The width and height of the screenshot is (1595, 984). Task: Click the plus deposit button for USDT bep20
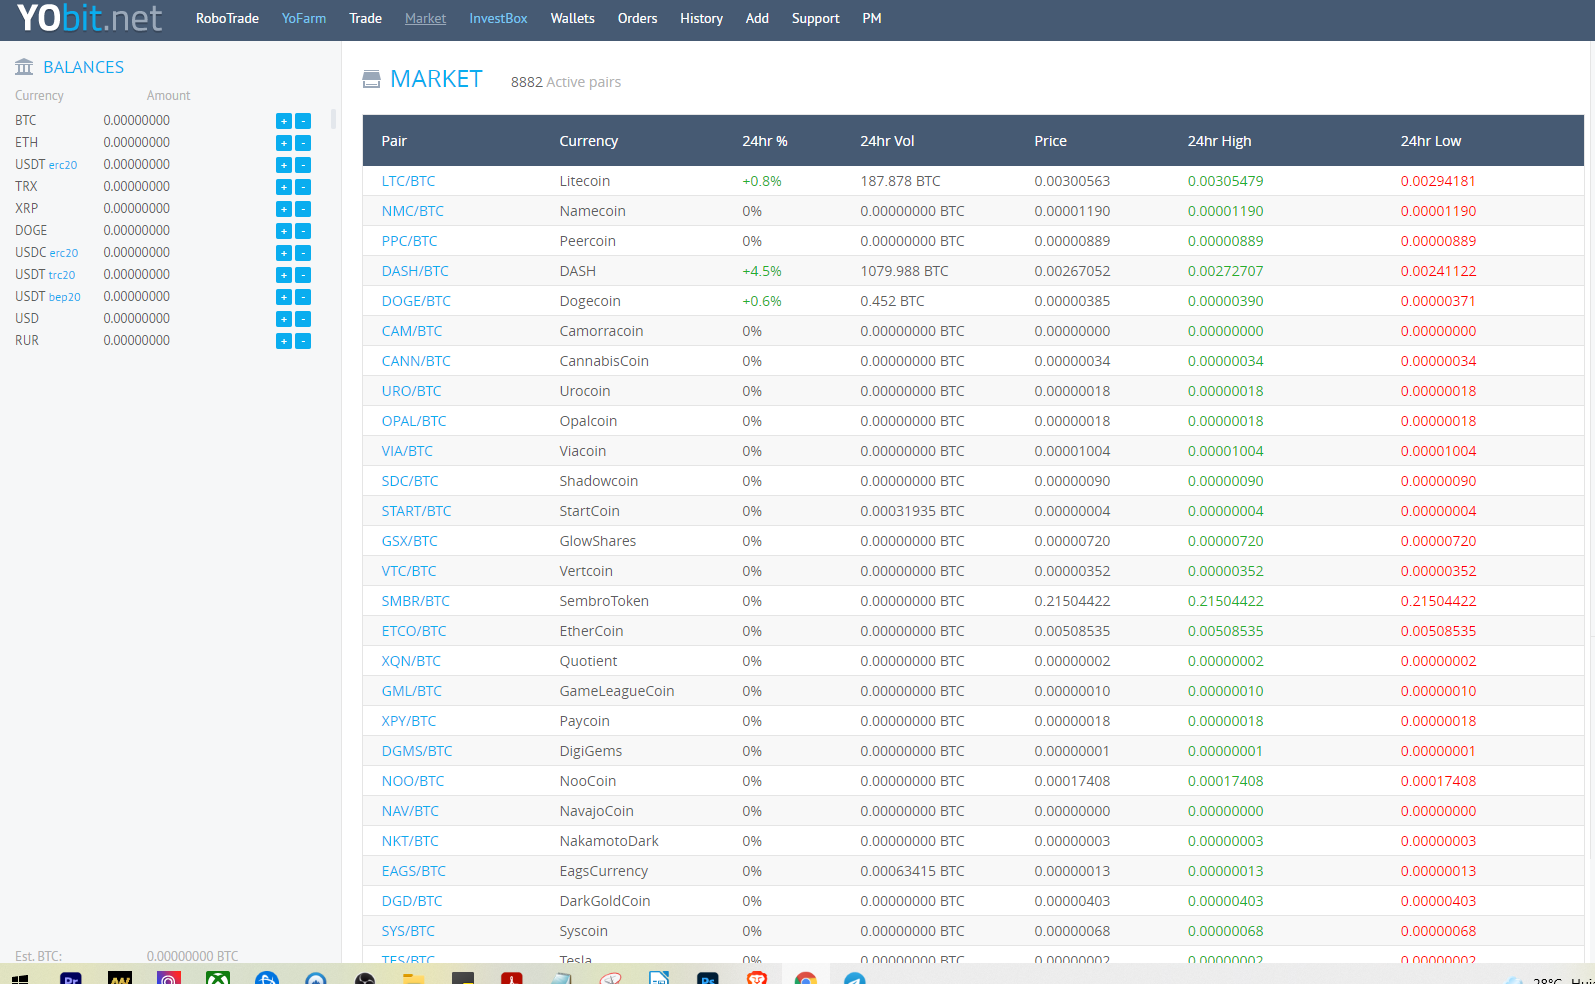284,297
